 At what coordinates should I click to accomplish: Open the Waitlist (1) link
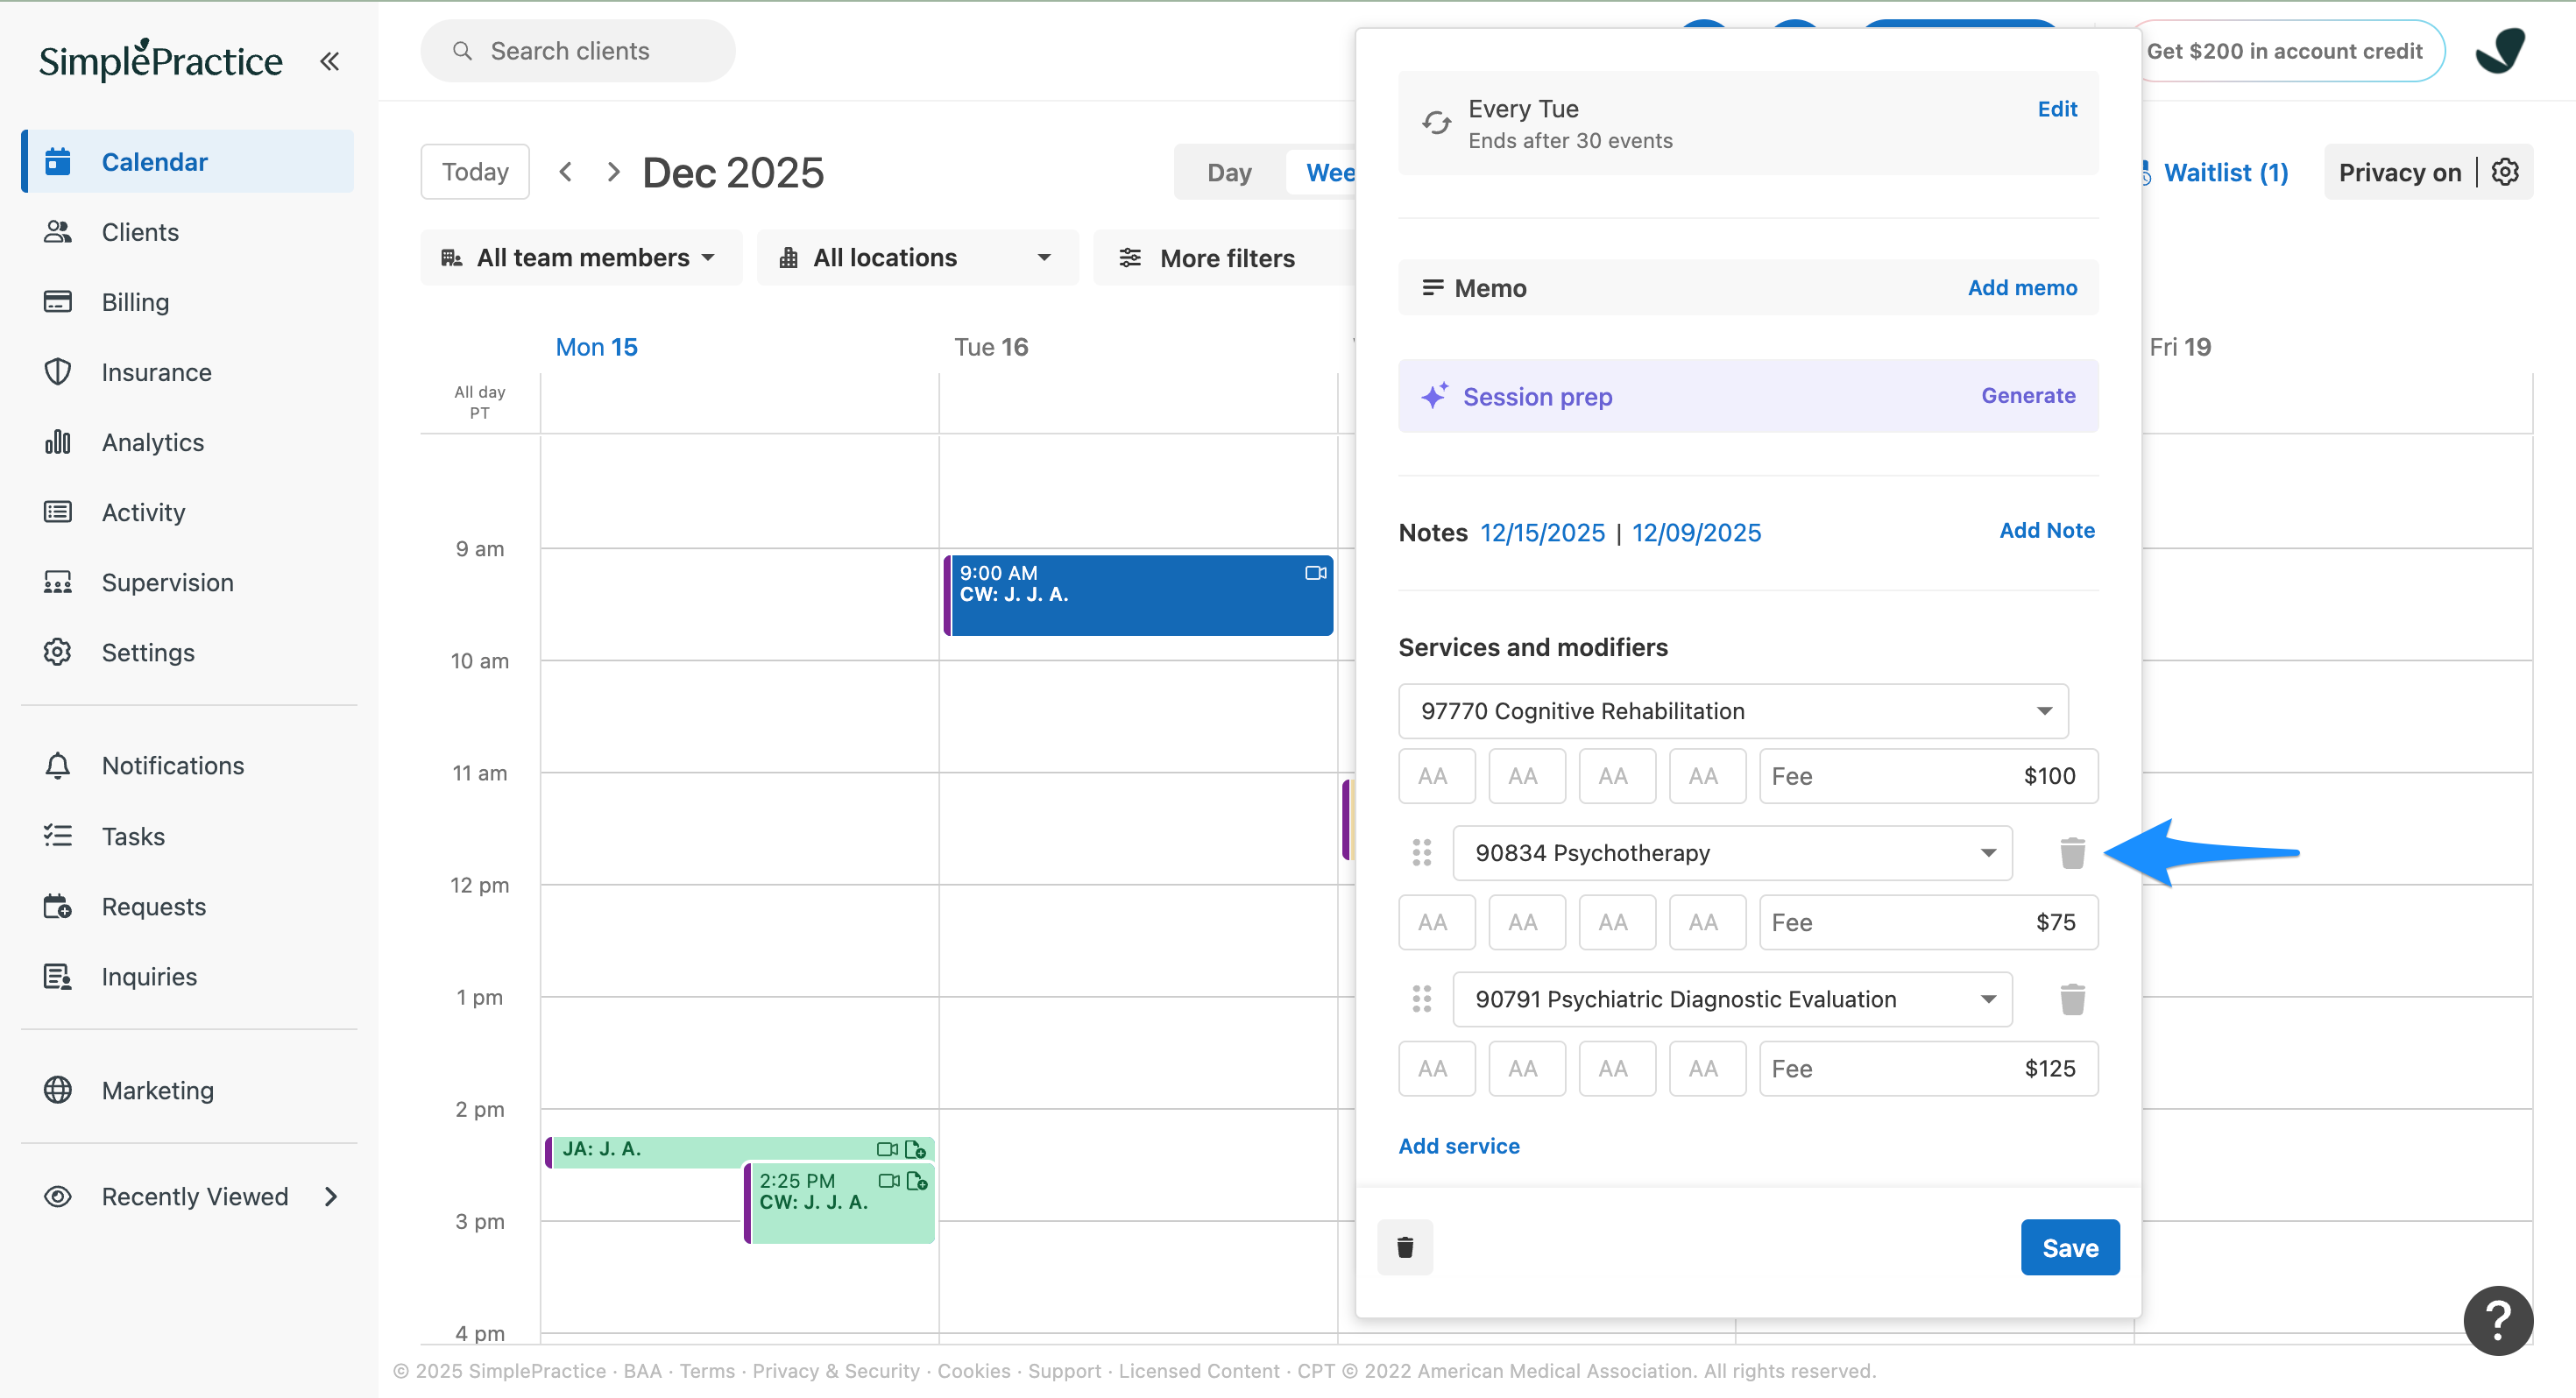click(2225, 172)
